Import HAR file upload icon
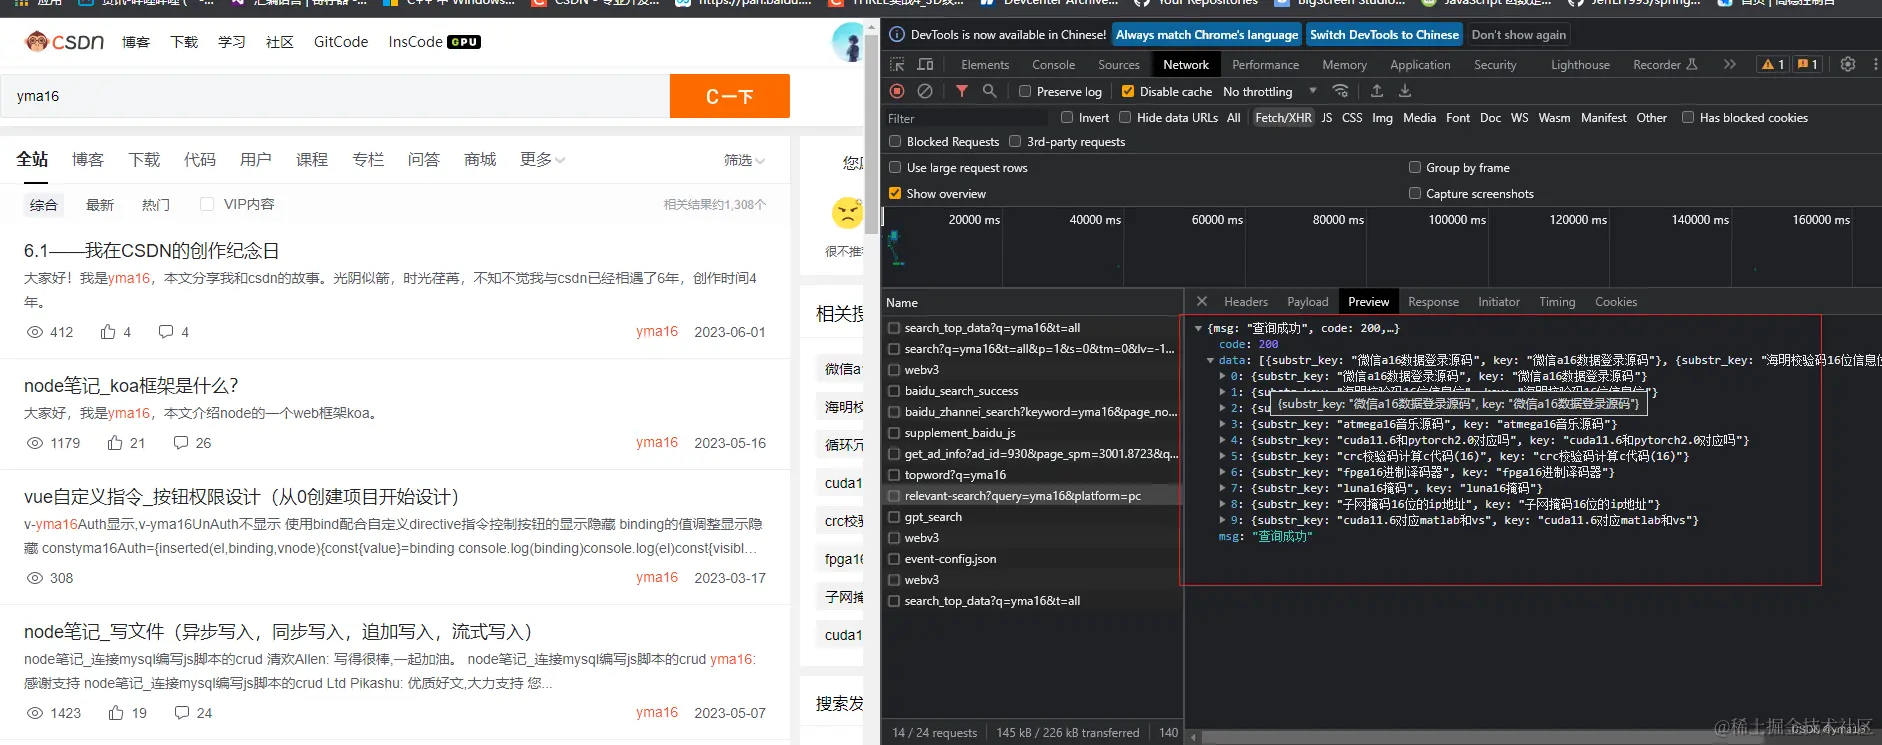1882x745 pixels. [1377, 91]
